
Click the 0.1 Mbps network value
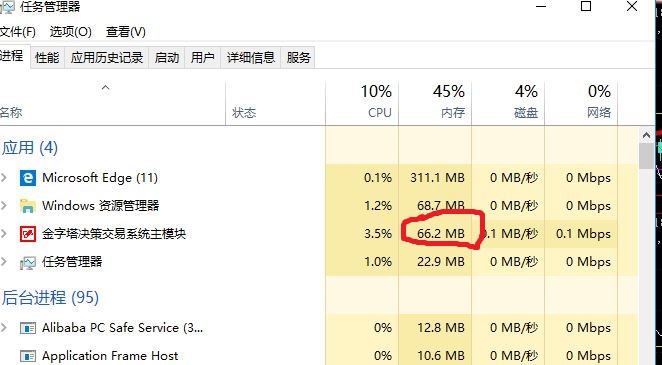583,233
